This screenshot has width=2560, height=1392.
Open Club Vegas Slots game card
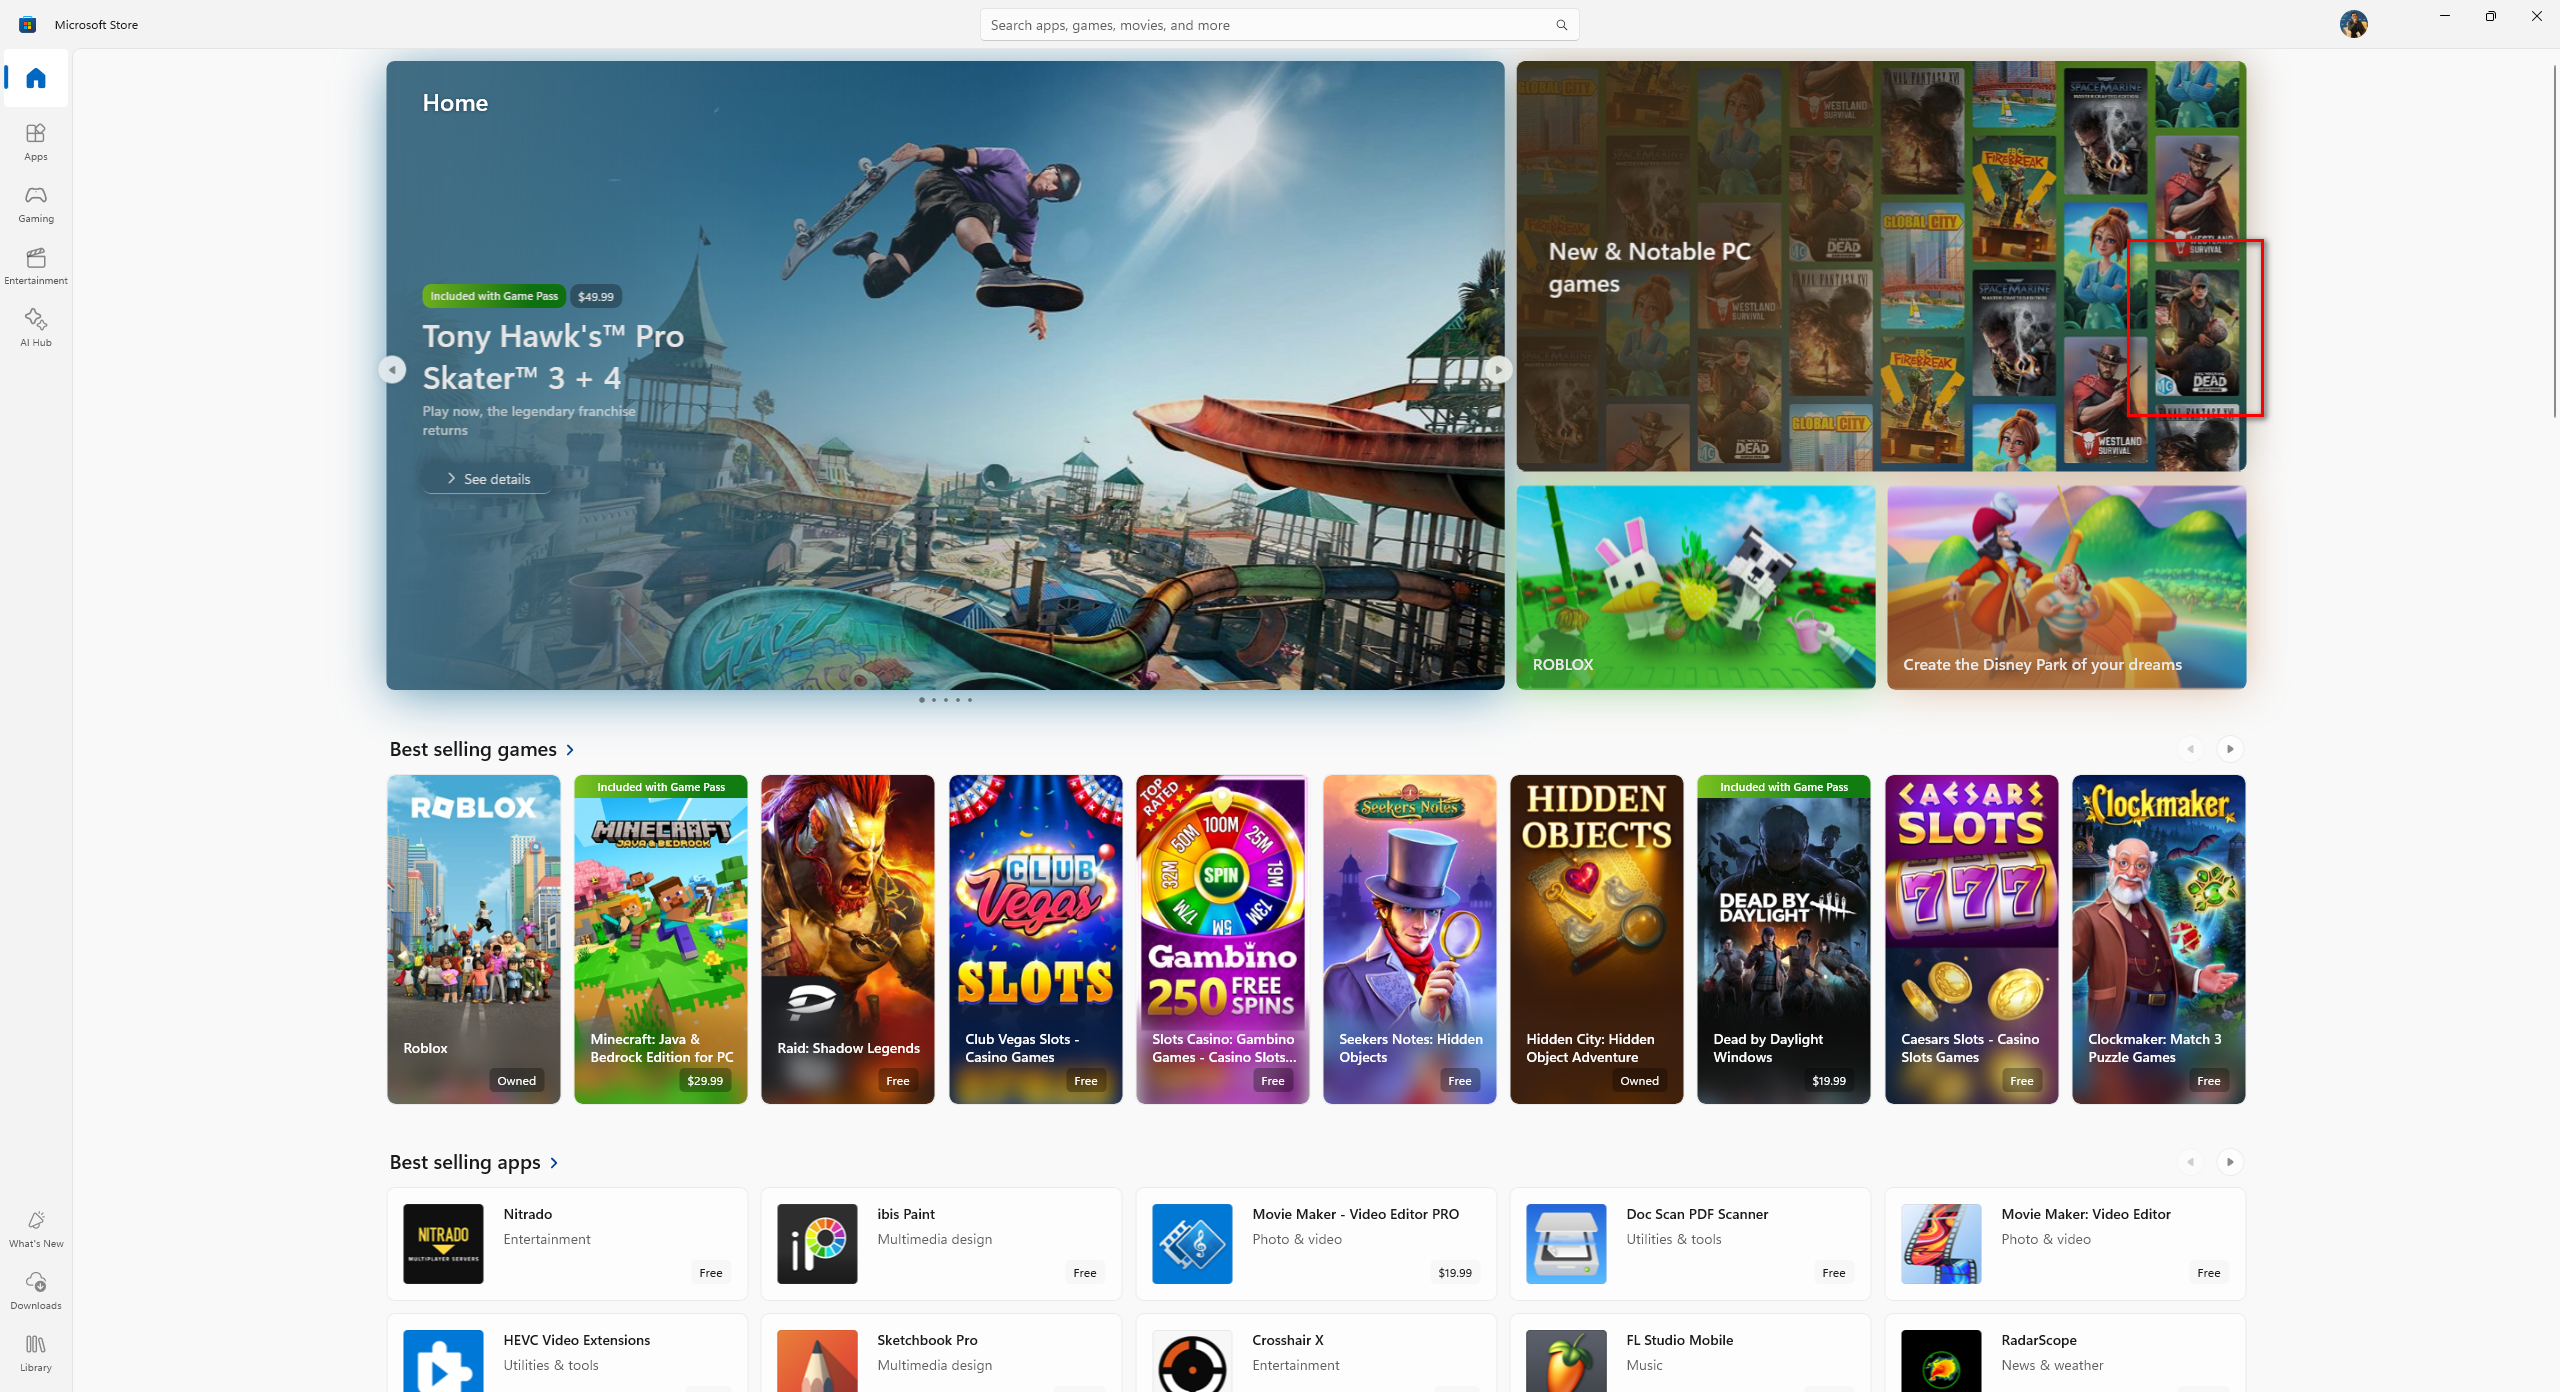coord(1035,939)
